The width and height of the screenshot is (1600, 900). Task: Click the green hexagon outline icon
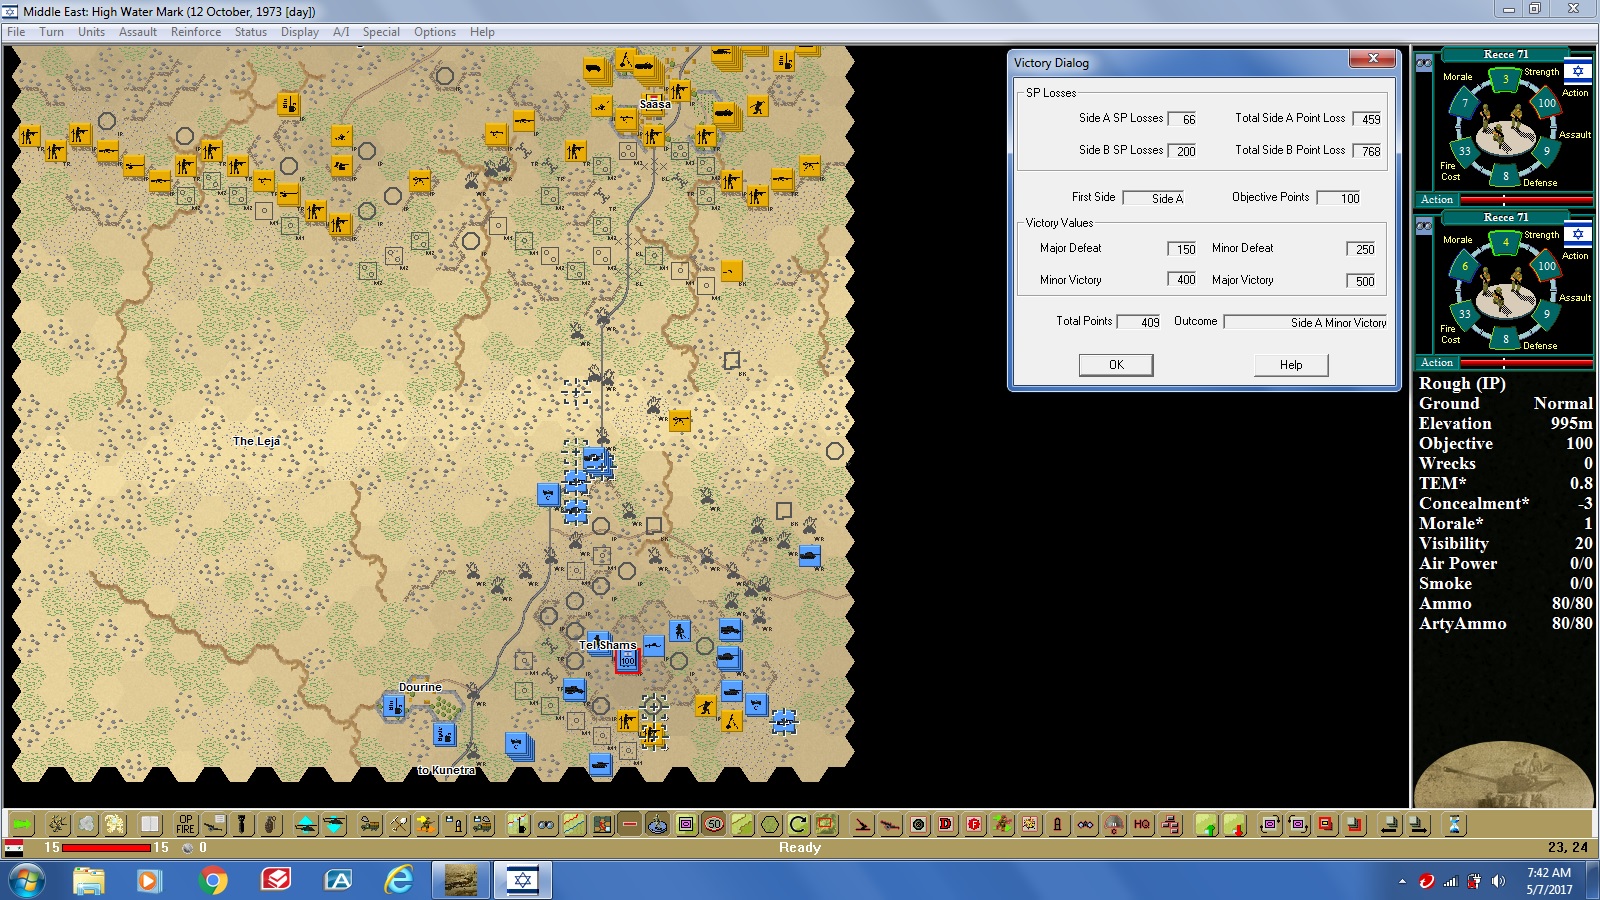click(x=770, y=824)
